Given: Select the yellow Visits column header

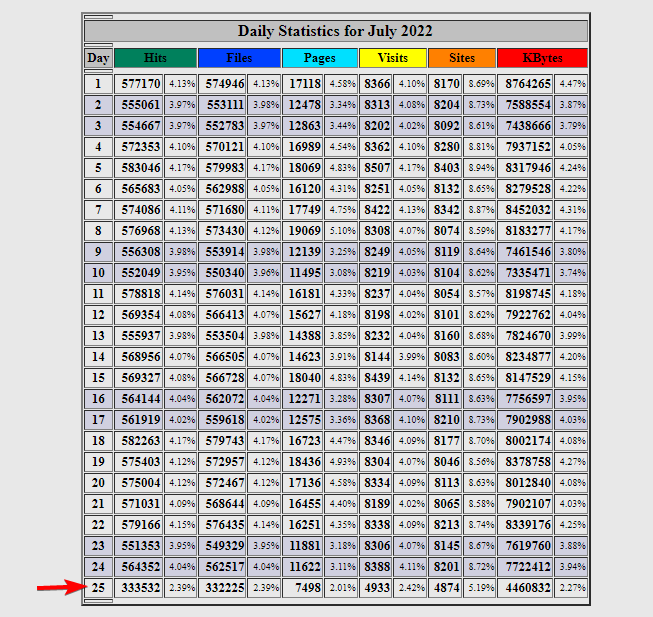Looking at the screenshot, I should pos(393,58).
